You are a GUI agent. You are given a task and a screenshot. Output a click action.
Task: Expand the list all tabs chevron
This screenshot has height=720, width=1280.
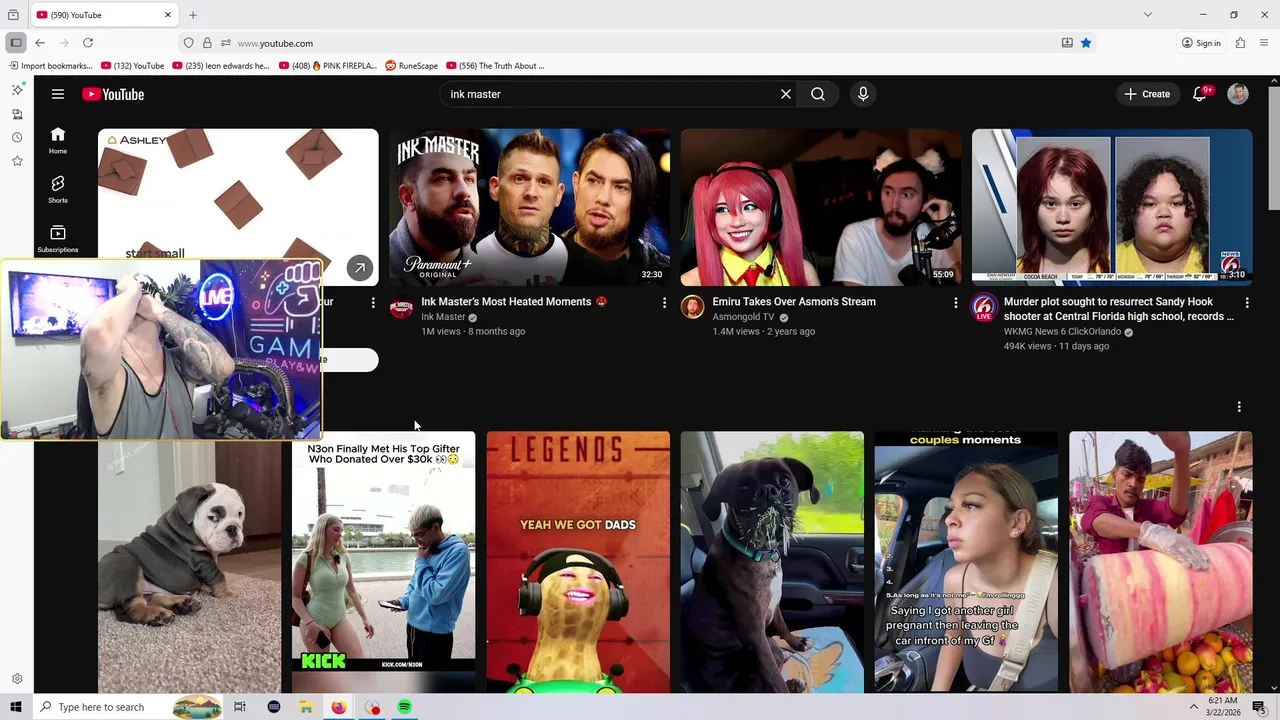[x=1148, y=15]
